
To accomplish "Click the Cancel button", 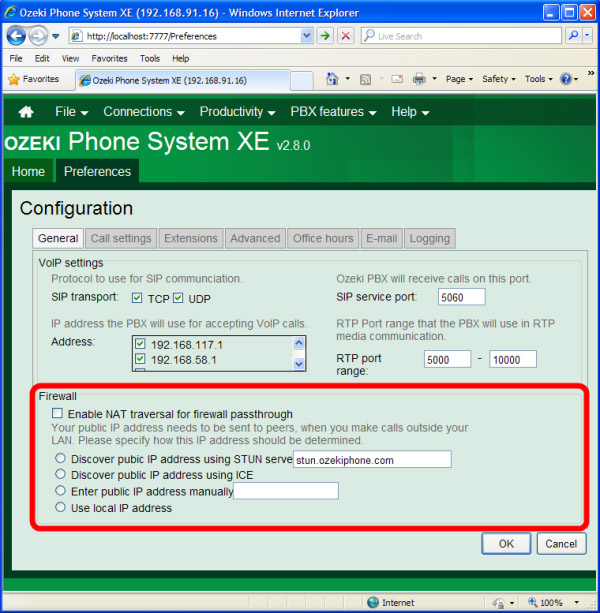I will [x=561, y=543].
